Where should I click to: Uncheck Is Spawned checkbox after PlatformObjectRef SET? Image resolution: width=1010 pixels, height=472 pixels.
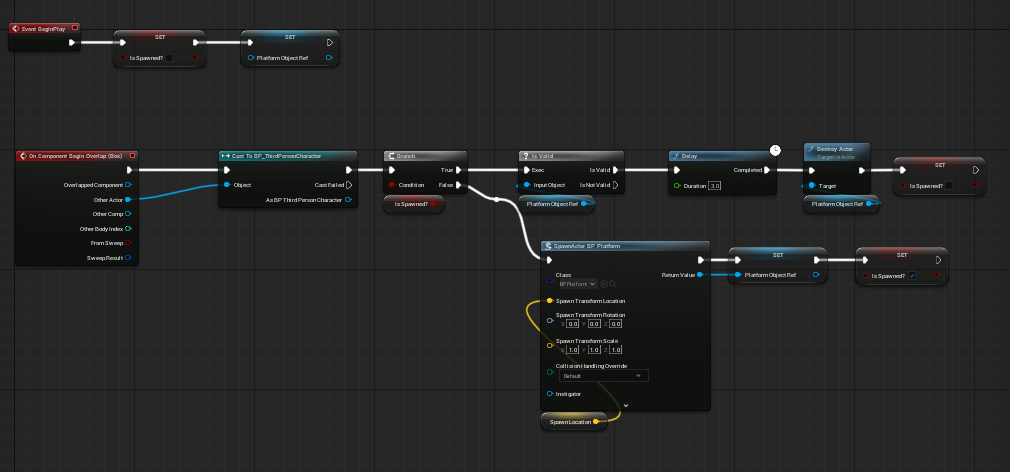(x=911, y=276)
